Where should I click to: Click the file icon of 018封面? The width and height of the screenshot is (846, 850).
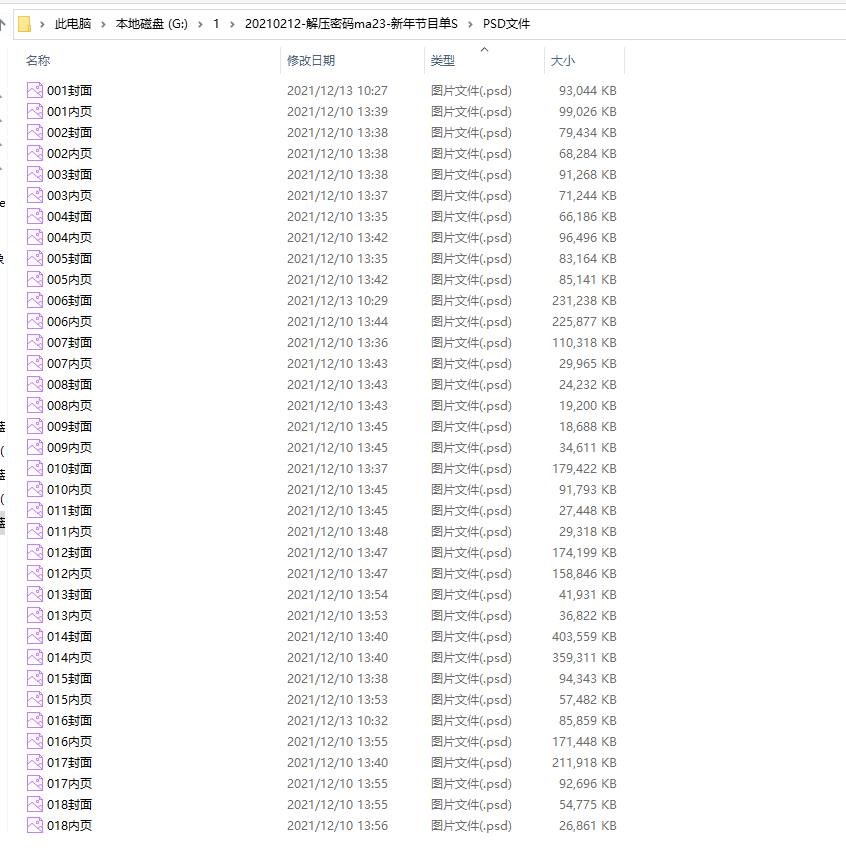35,804
